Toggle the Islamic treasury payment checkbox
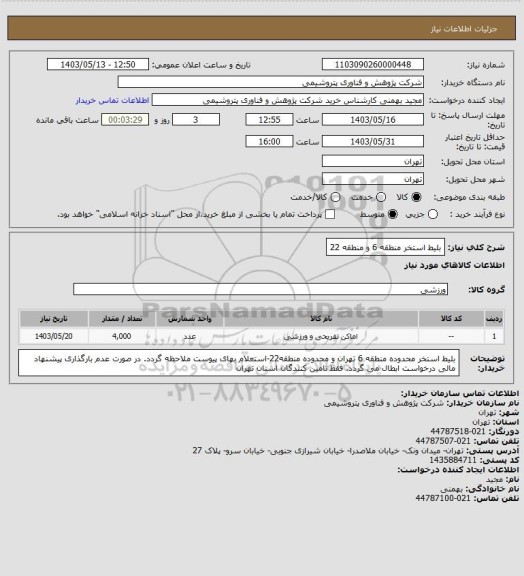This screenshot has height=576, width=524. [330, 214]
